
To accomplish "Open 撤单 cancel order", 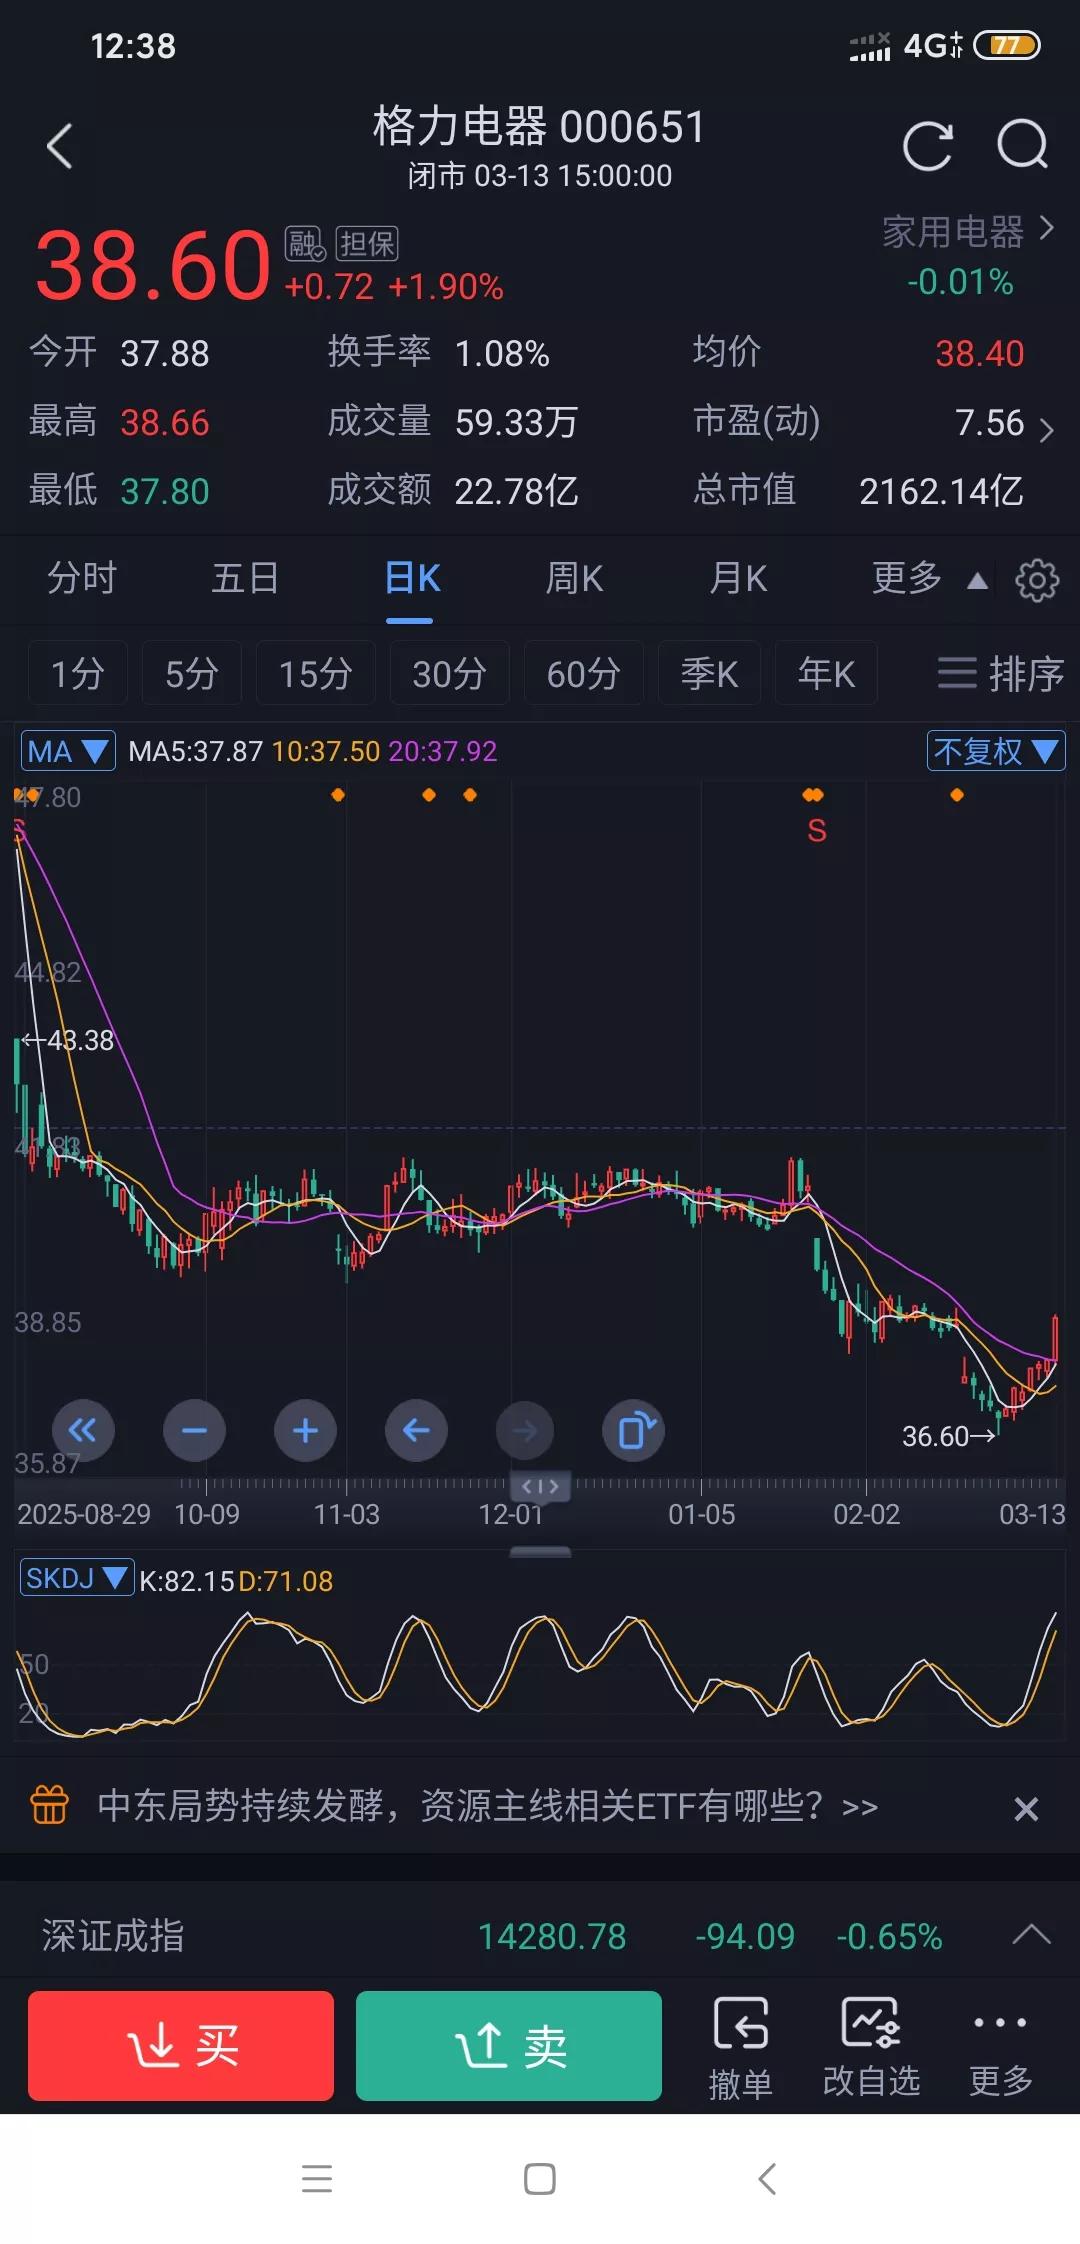I will pos(740,2047).
